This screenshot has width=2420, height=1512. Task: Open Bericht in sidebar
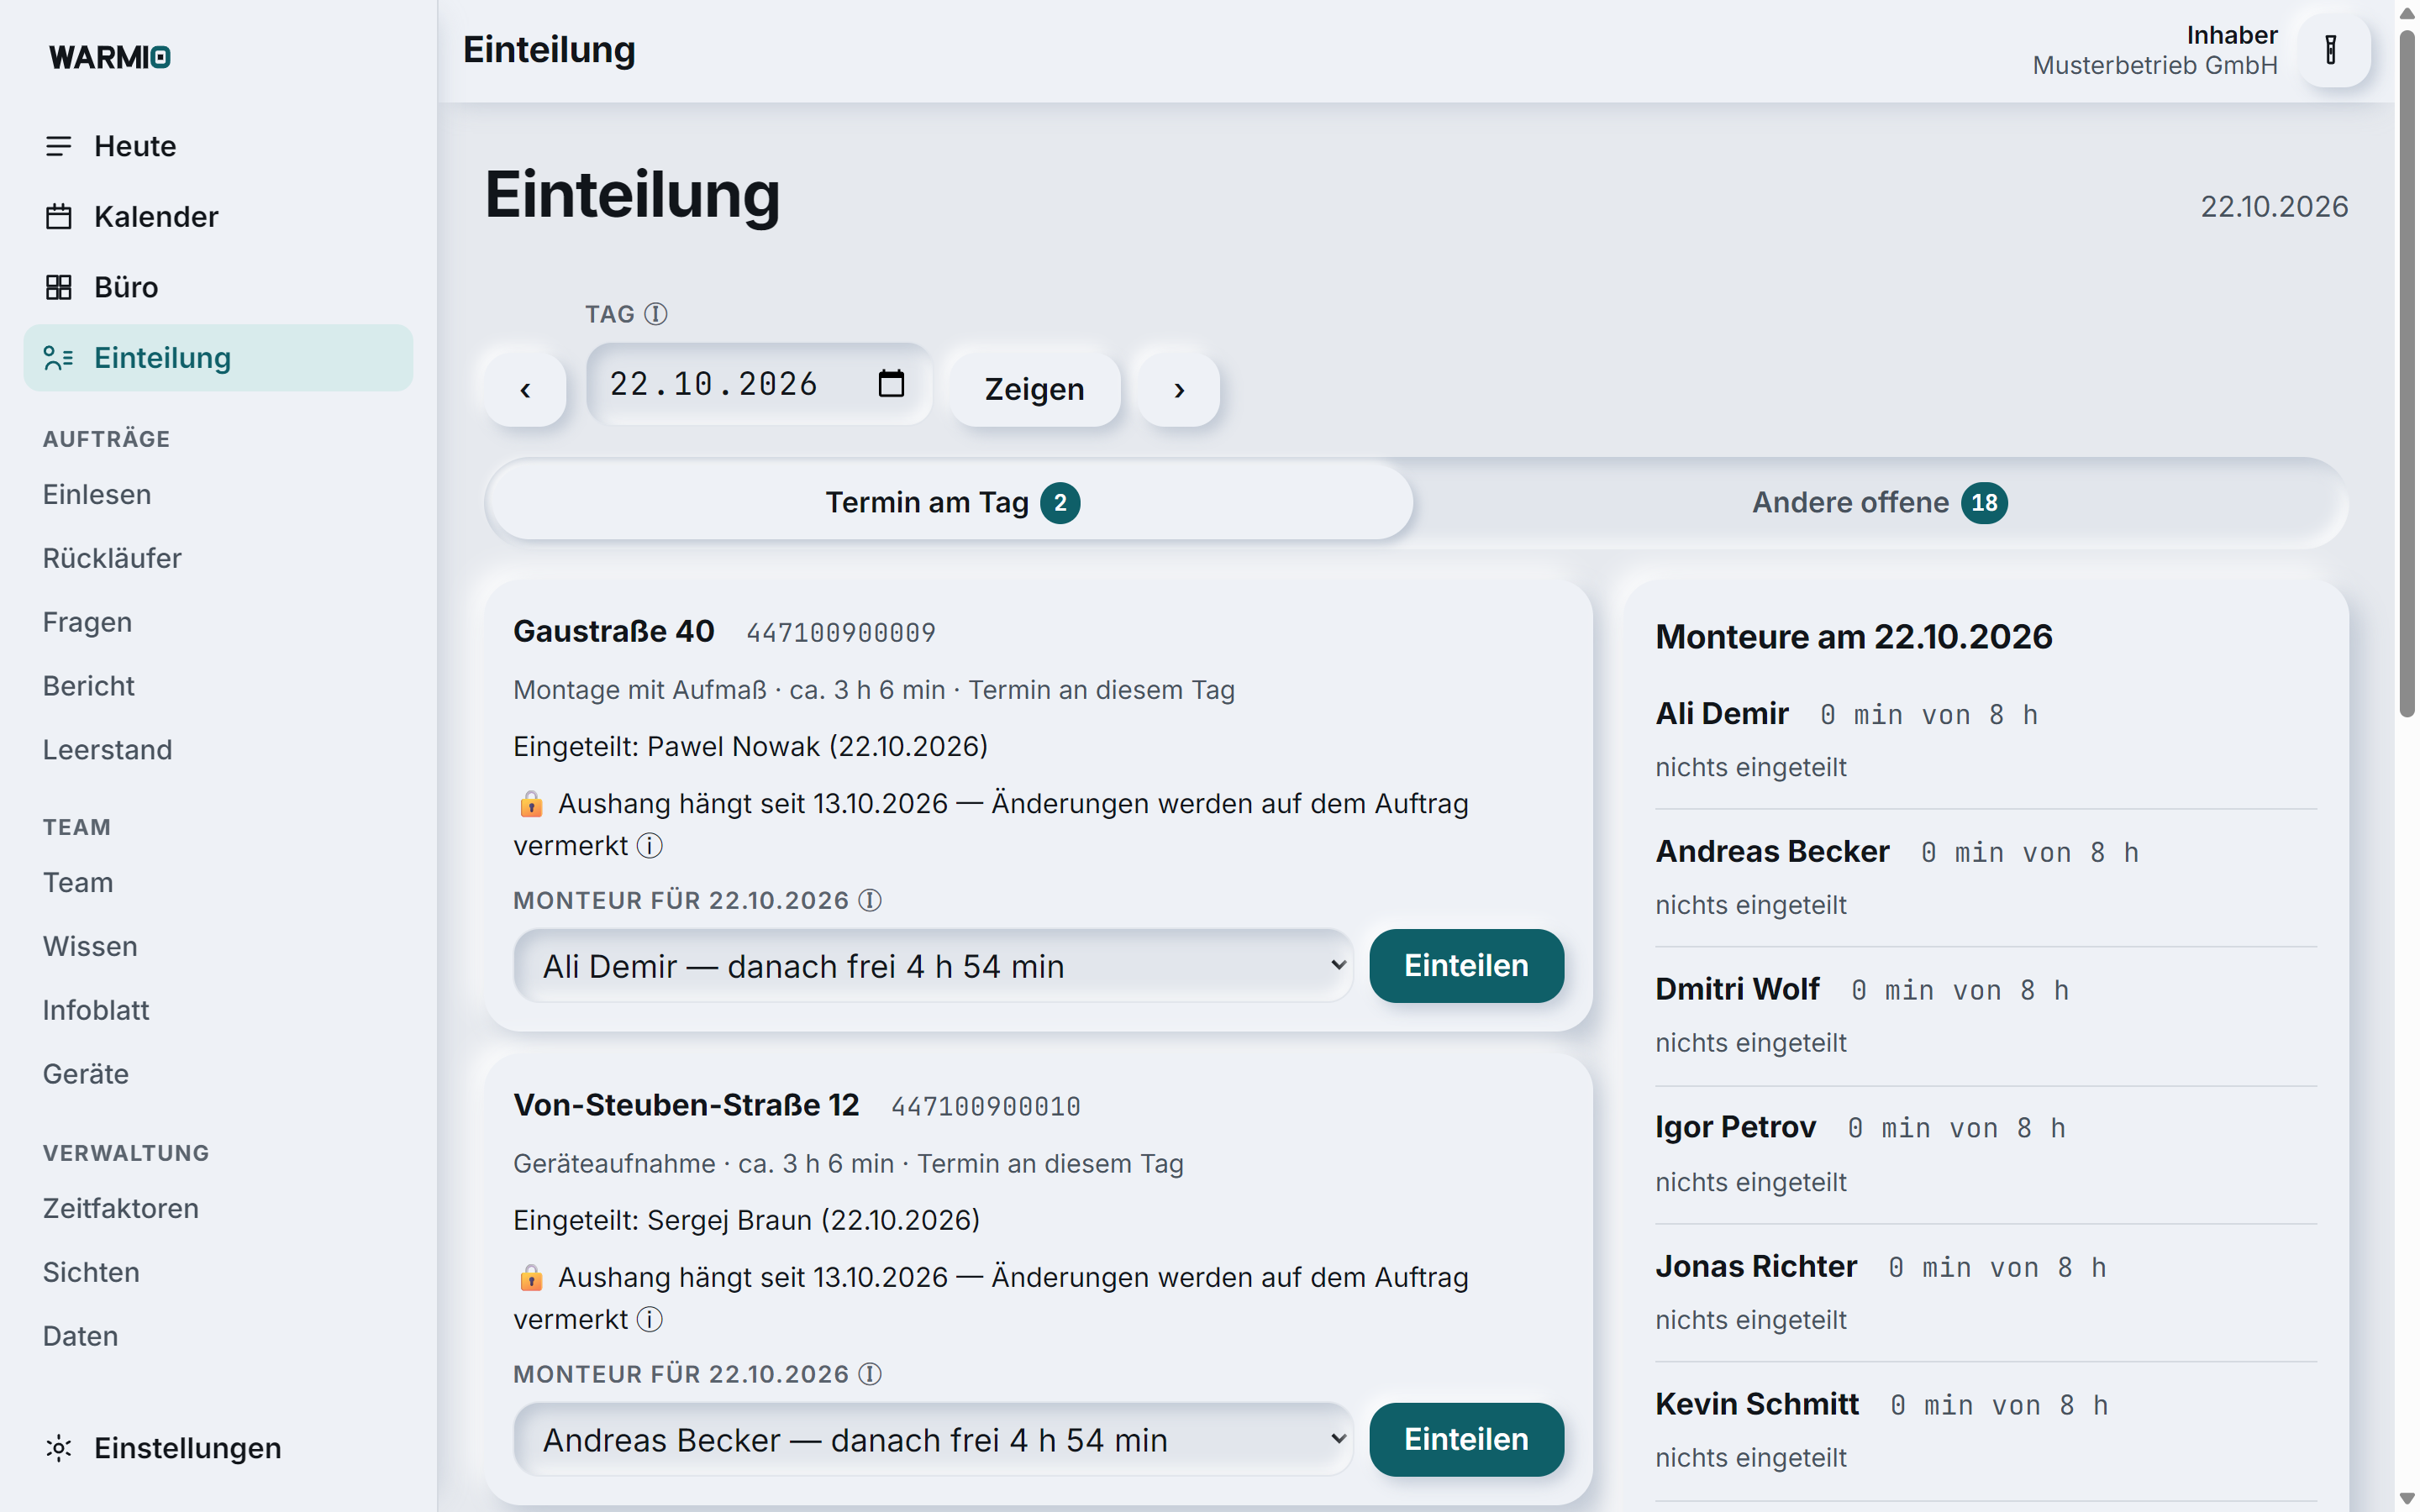[x=88, y=686]
